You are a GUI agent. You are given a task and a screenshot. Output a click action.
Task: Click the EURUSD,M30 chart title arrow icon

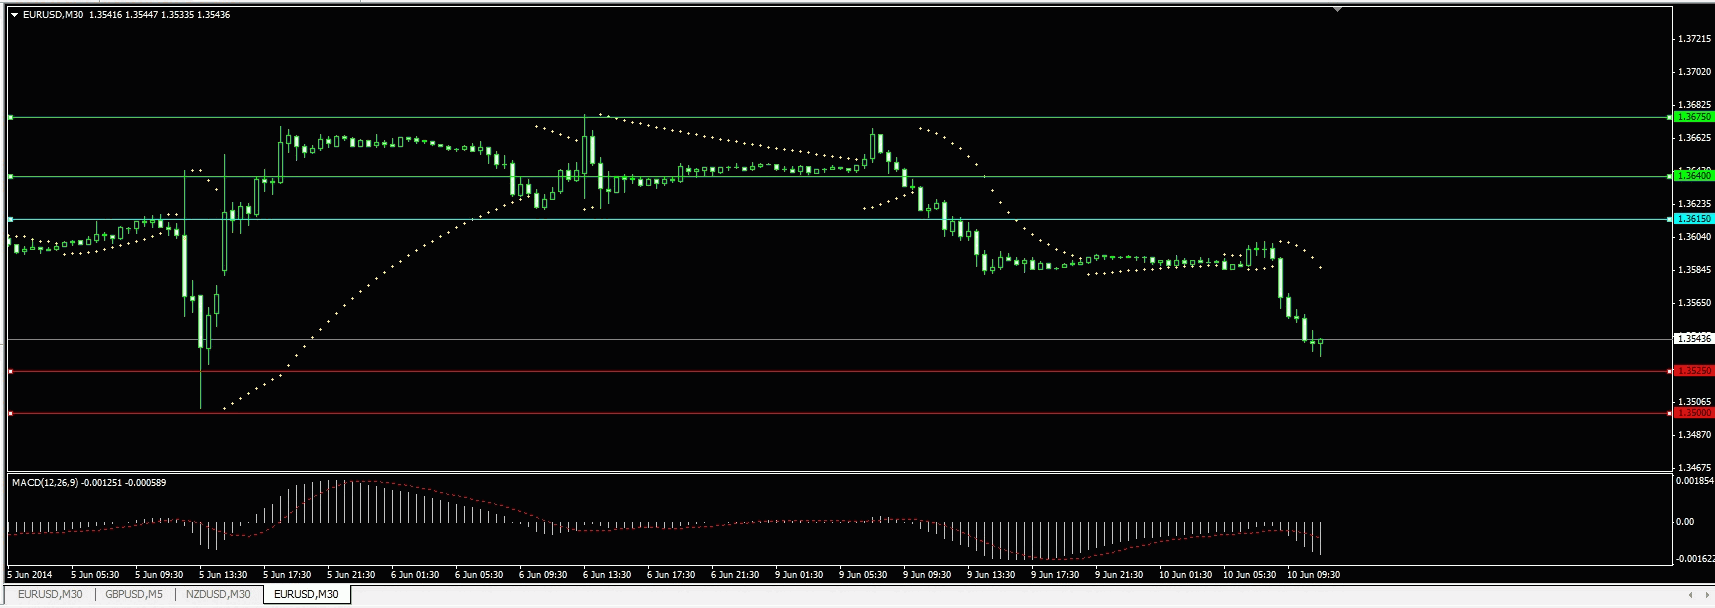(x=14, y=15)
